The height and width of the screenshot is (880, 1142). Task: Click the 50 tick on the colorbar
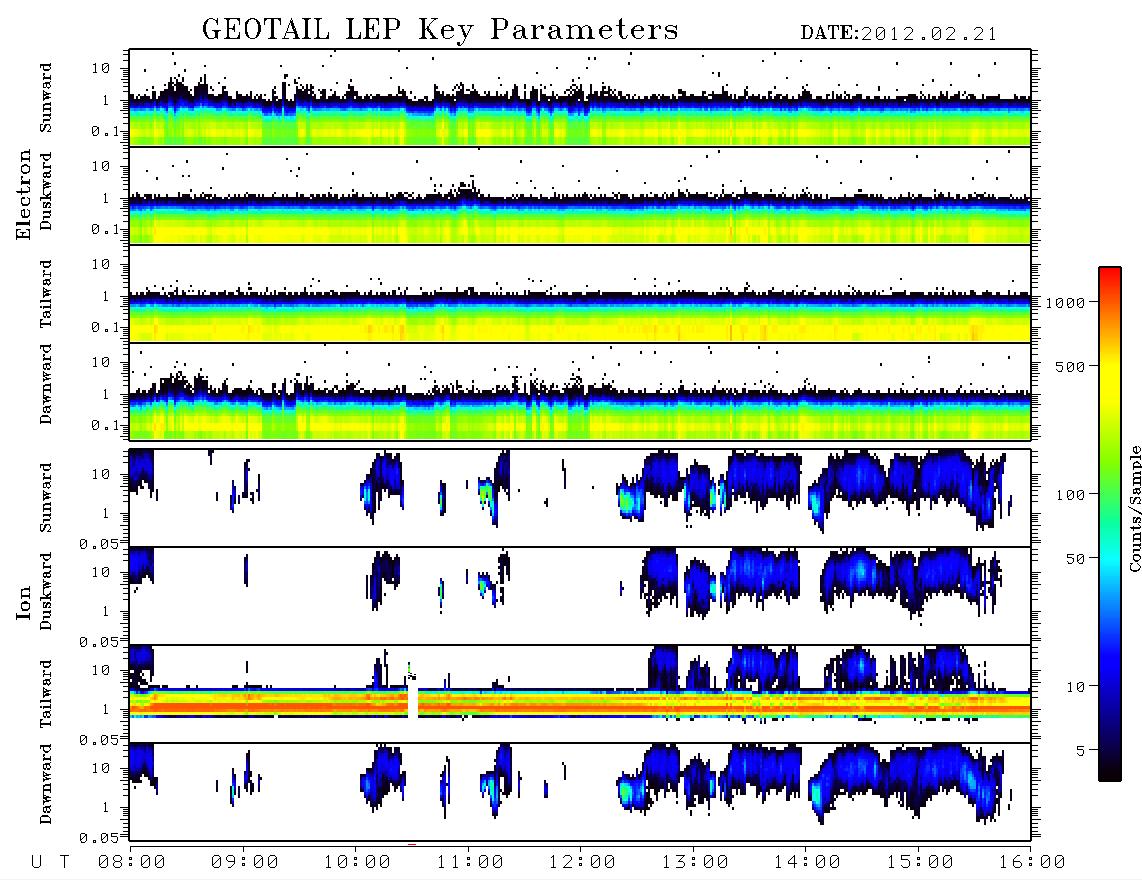point(1075,559)
